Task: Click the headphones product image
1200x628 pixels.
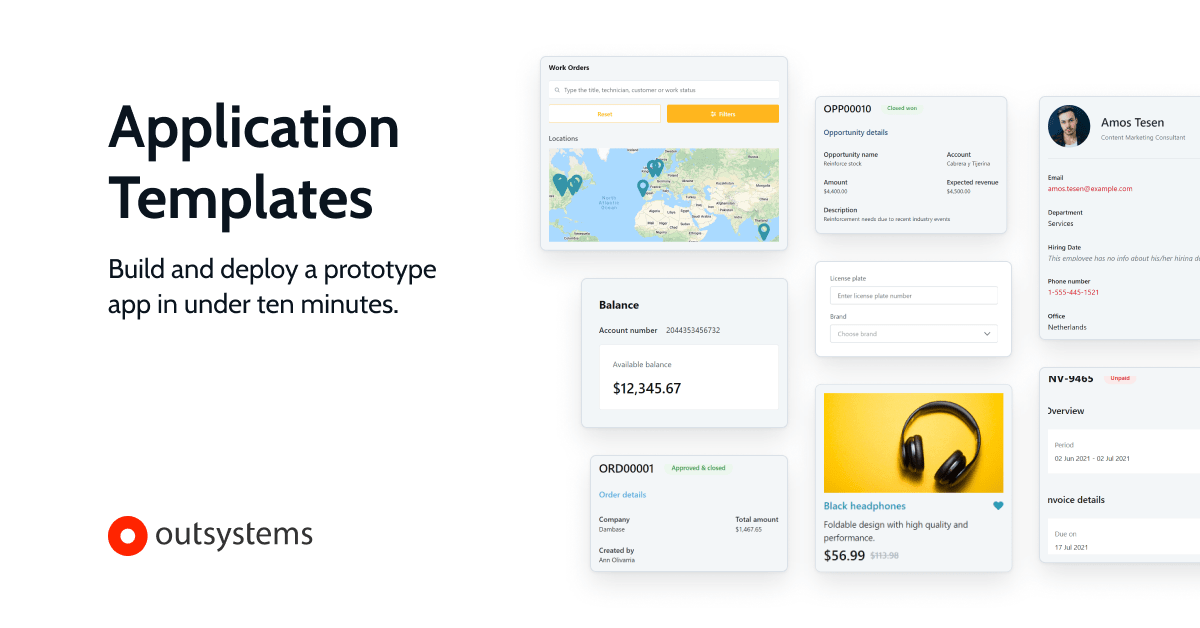Action: [914, 443]
